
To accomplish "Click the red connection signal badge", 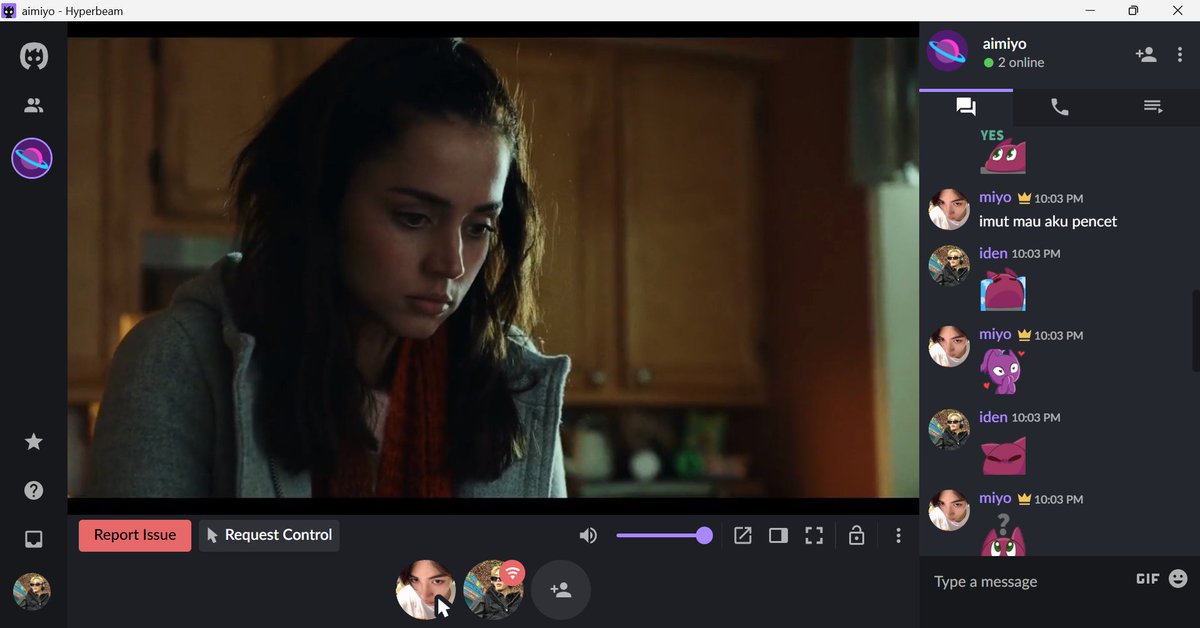I will [513, 573].
